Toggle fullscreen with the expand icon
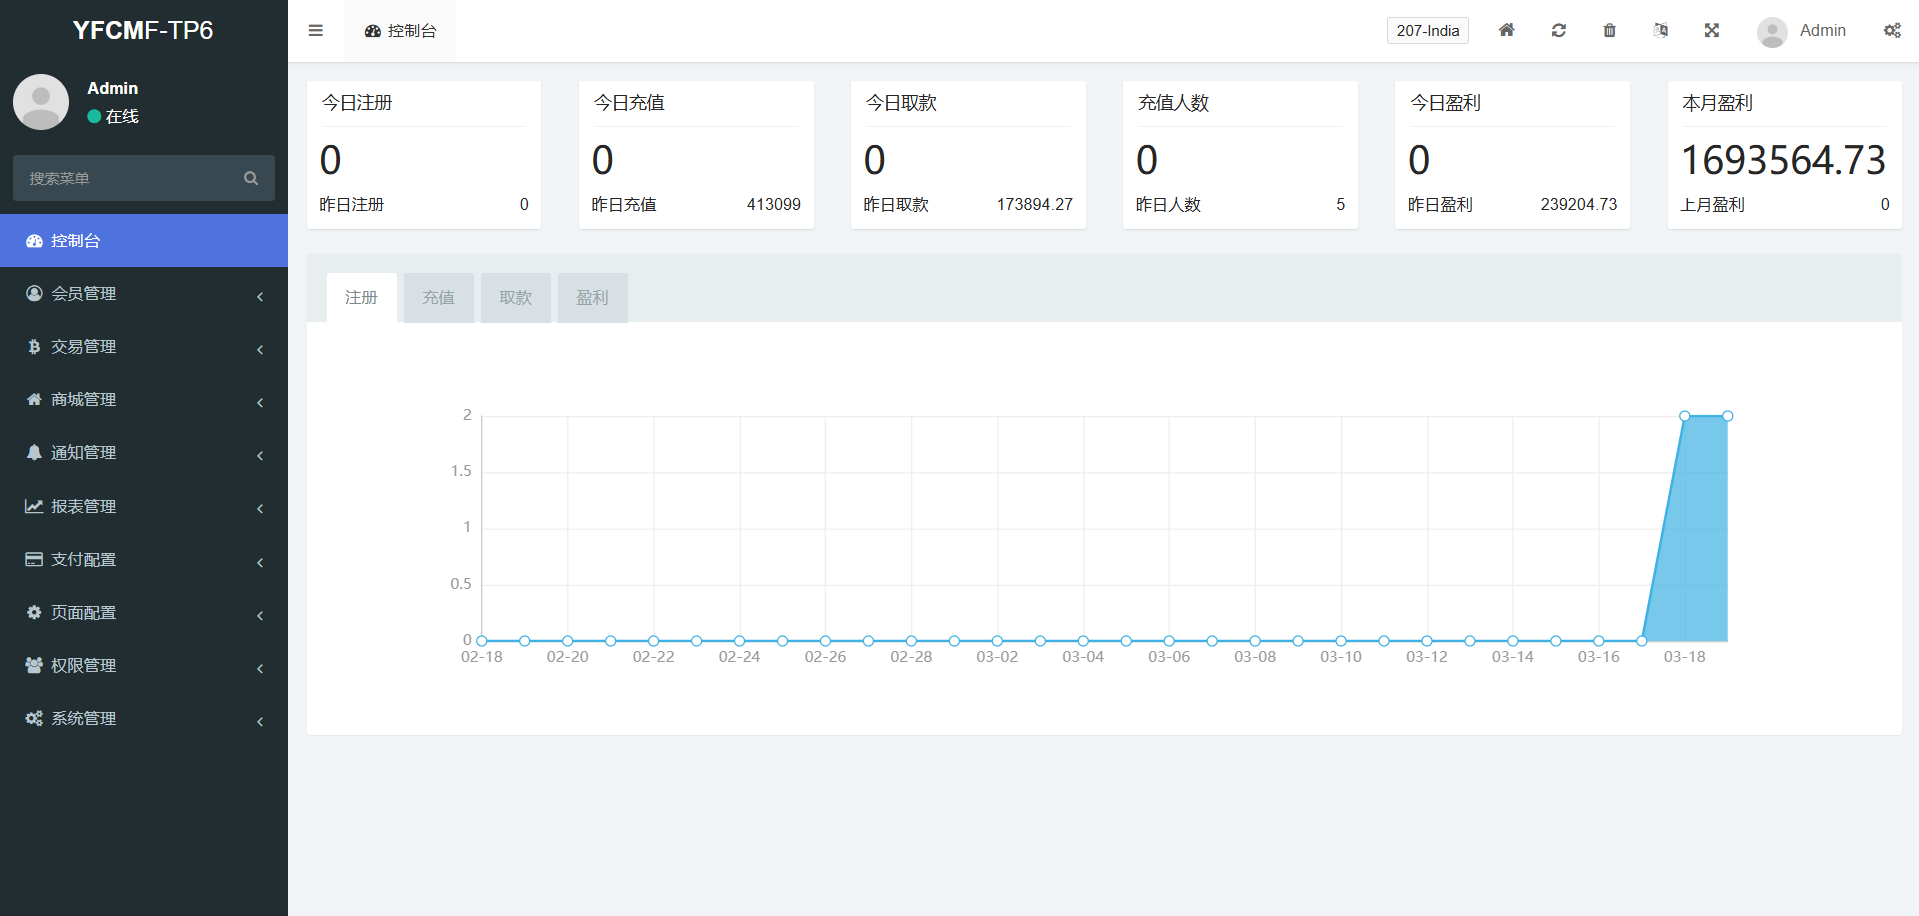This screenshot has width=1919, height=916. (x=1711, y=31)
